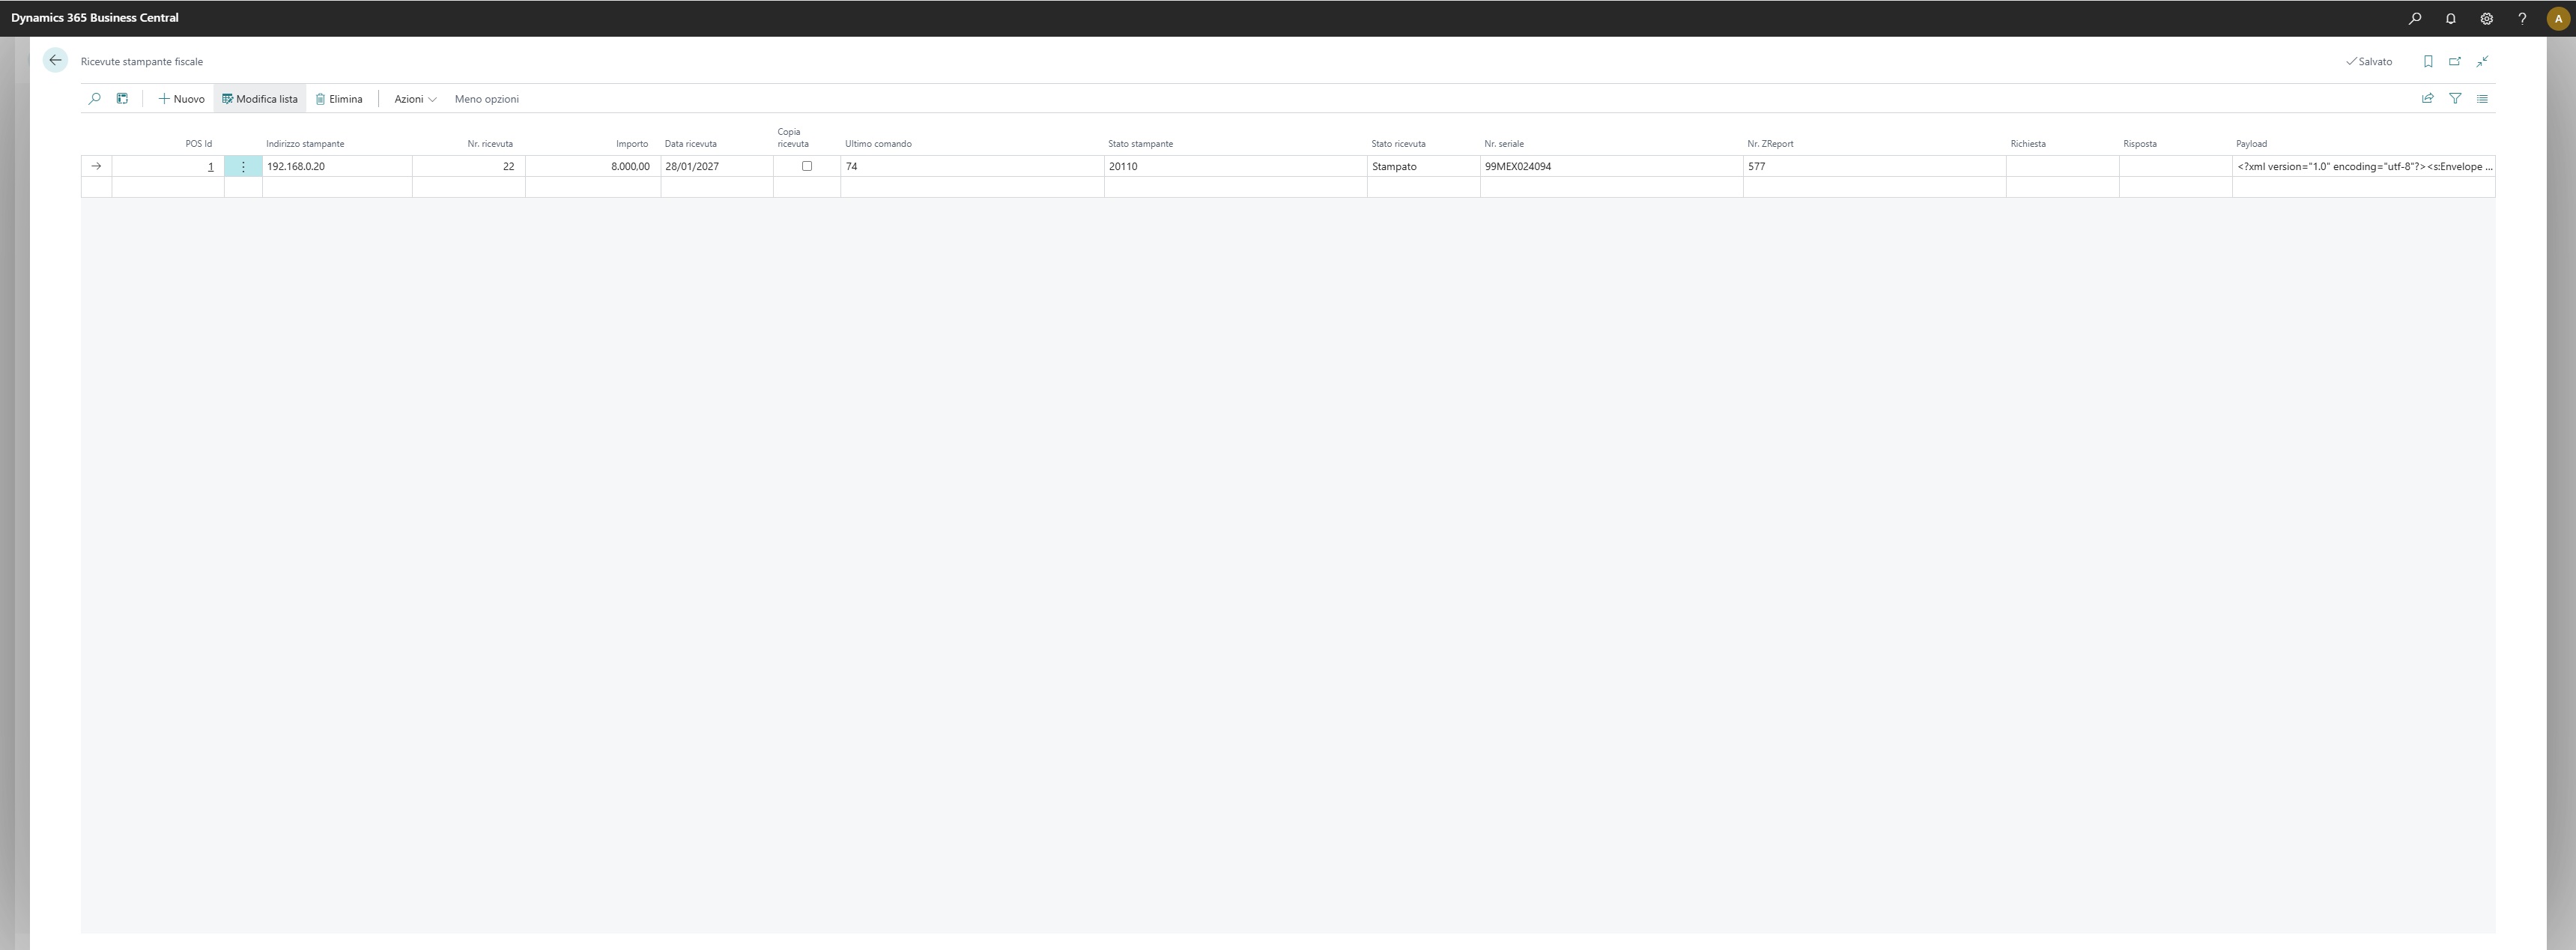This screenshot has height=950, width=2576.
Task: Click the bookmark page icon
Action: [2428, 62]
